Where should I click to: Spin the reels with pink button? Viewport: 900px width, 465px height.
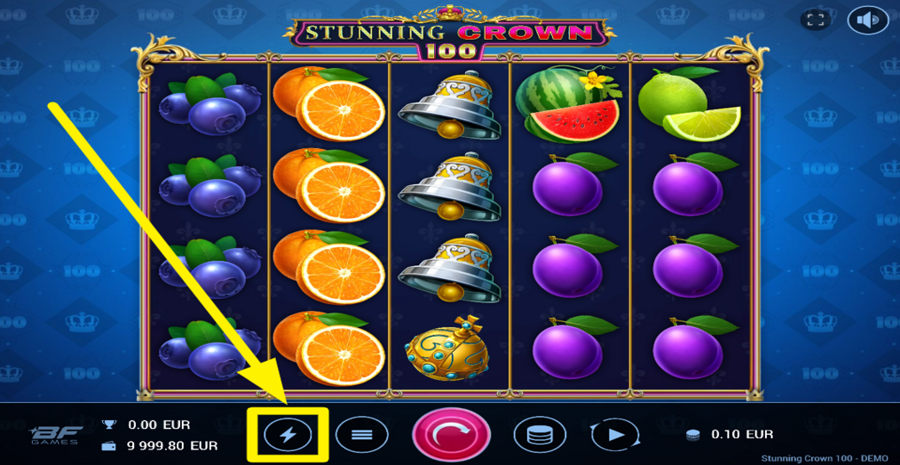tap(451, 436)
